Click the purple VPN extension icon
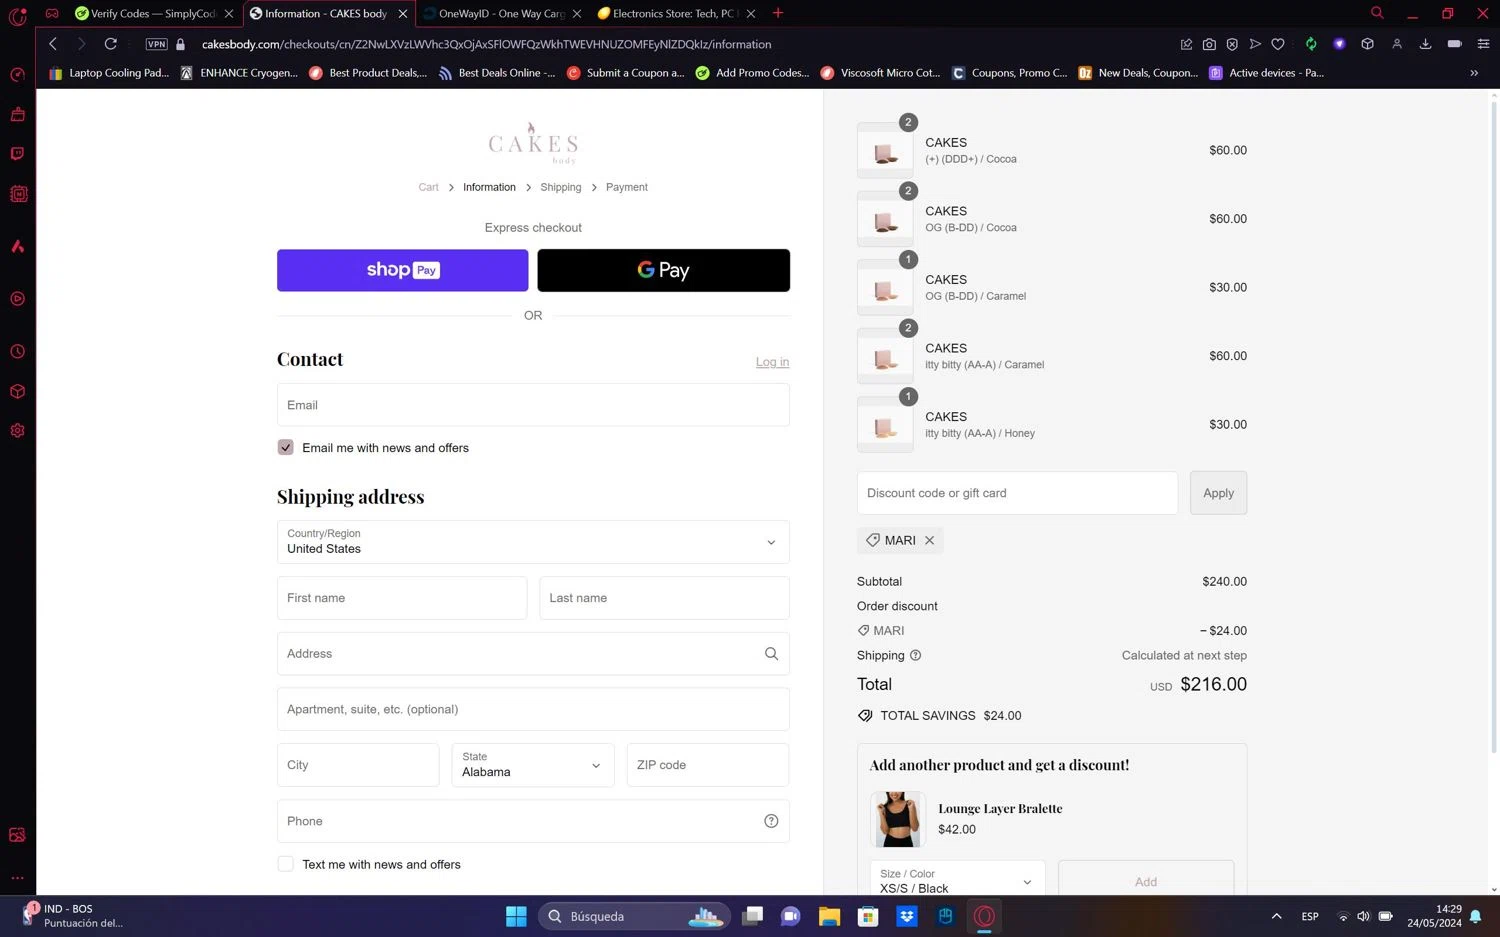This screenshot has width=1500, height=937. tap(1340, 44)
